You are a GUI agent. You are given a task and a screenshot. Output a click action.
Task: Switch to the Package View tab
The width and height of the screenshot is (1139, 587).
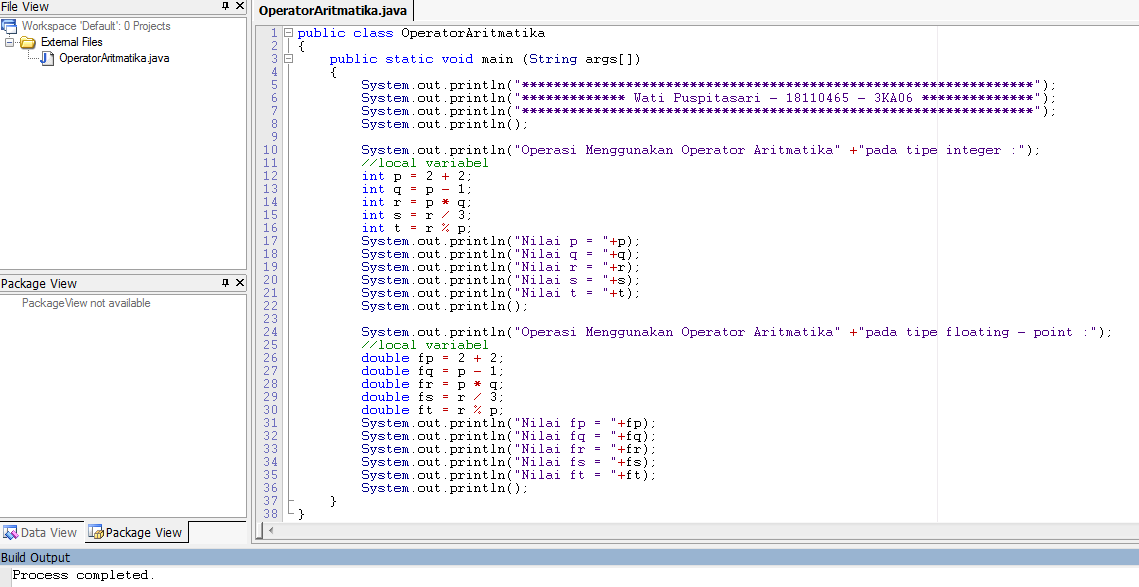click(x=136, y=533)
